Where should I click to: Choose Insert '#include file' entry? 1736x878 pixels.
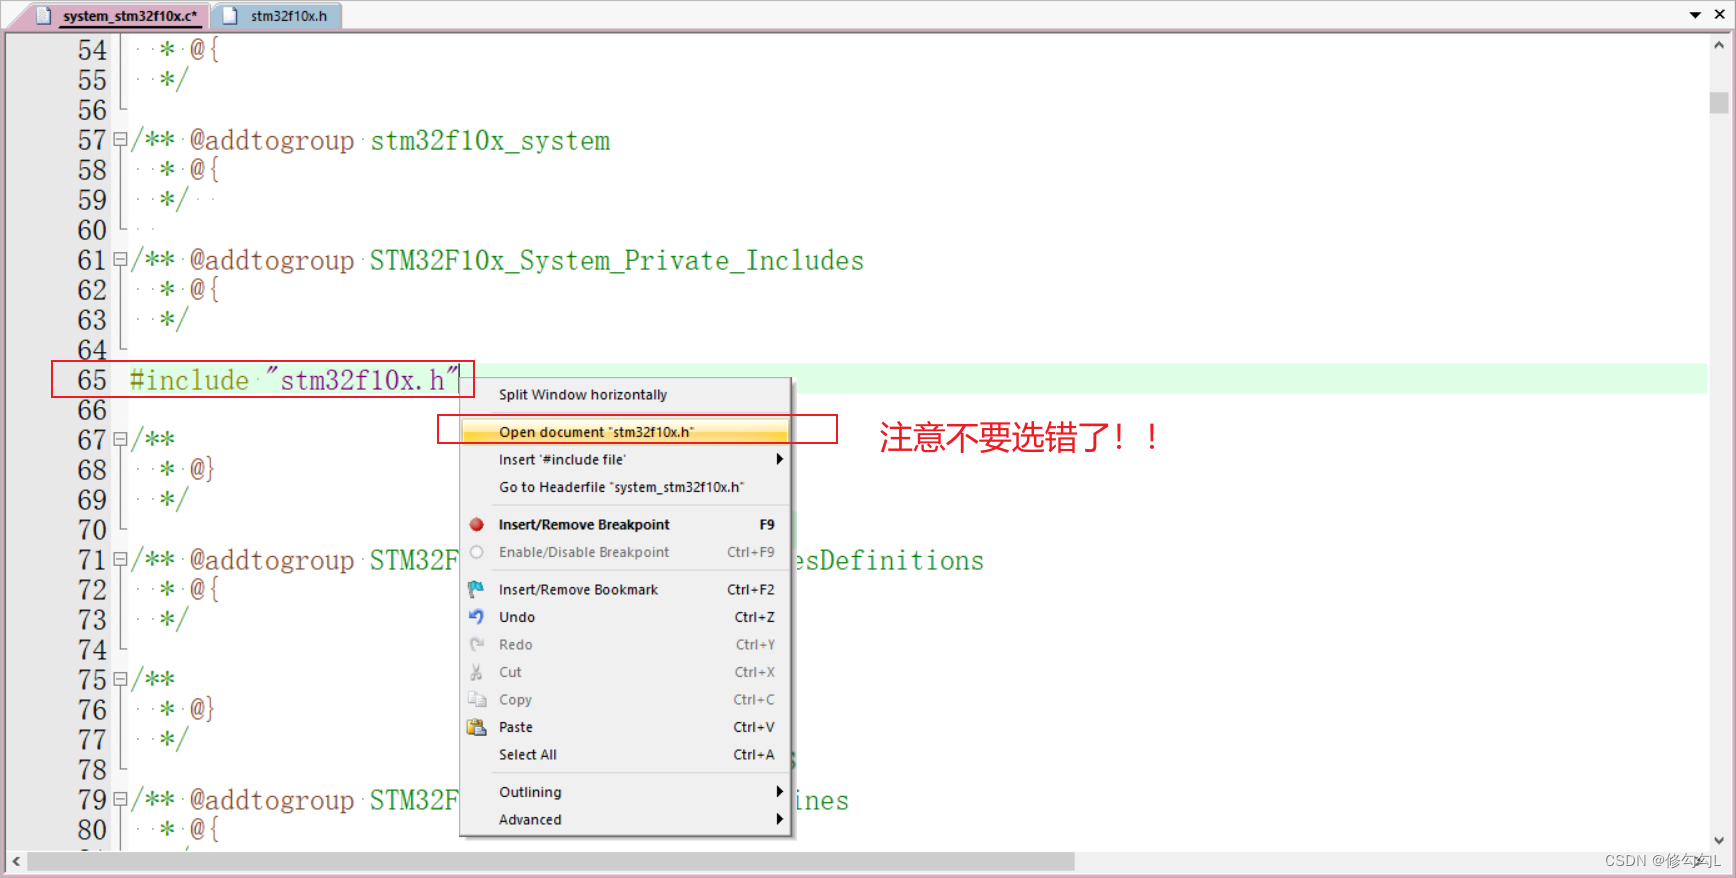coord(626,459)
